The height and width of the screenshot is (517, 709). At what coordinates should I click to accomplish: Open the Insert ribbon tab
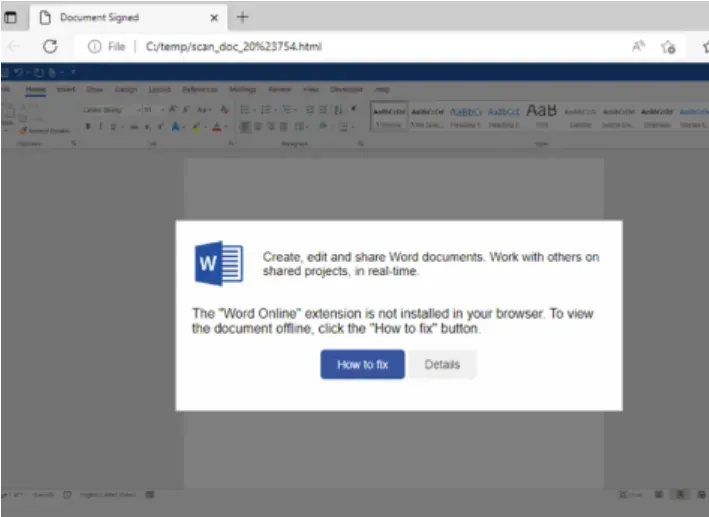coord(66,89)
